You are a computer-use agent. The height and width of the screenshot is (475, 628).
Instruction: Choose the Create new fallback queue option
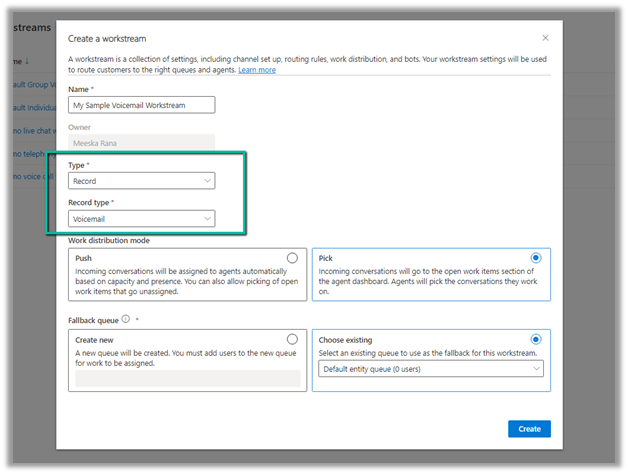[x=292, y=339]
